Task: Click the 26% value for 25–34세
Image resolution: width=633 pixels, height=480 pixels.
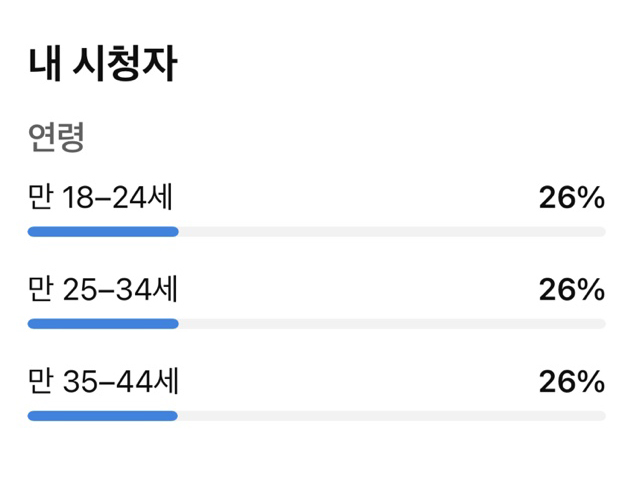Action: pyautogui.click(x=572, y=289)
